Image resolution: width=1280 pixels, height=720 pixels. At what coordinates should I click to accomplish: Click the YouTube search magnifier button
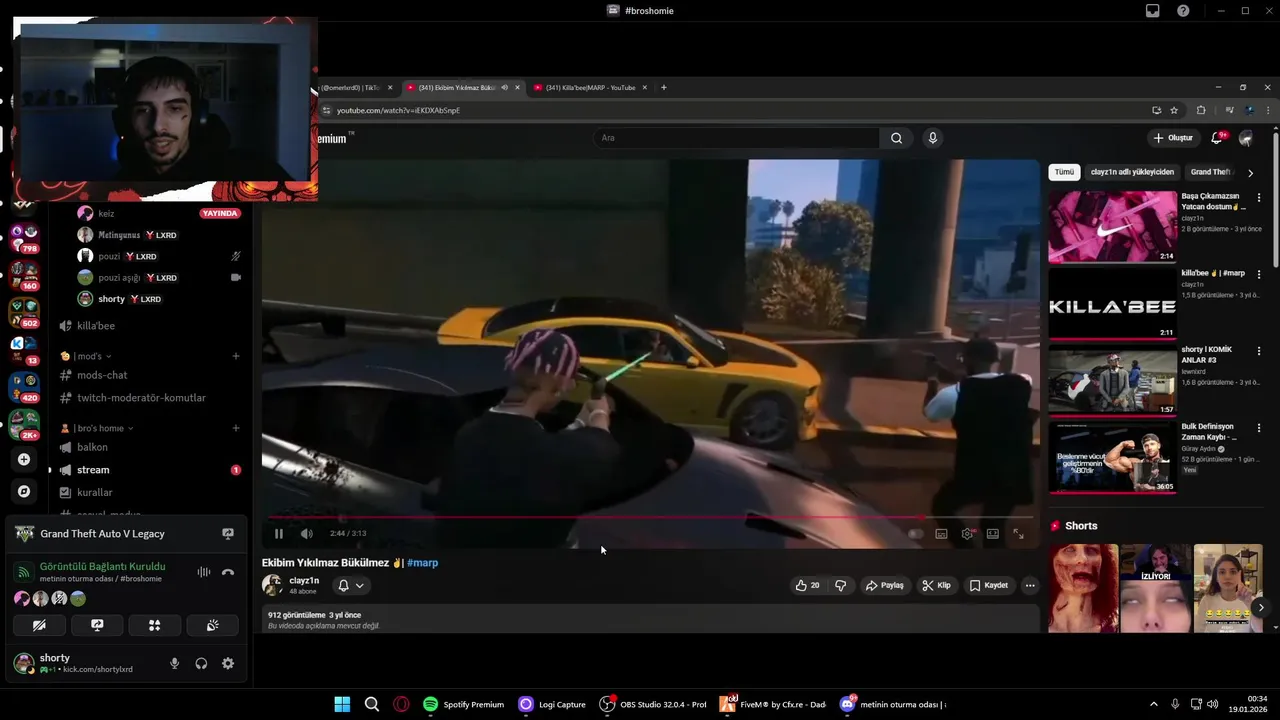click(897, 138)
